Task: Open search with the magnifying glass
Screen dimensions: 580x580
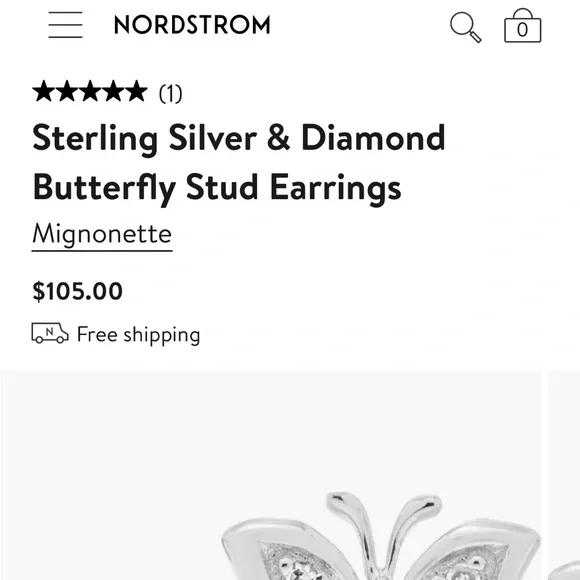Action: click(x=466, y=27)
